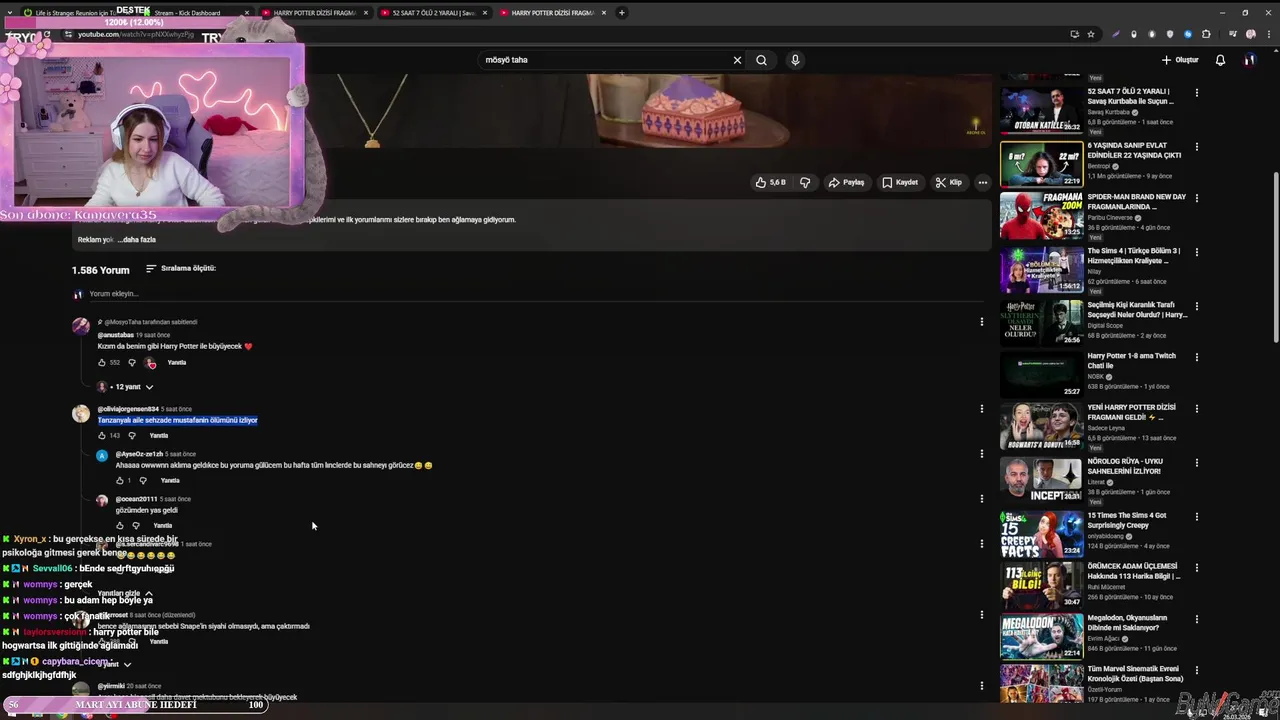Expand description with ...daha fazla

tap(136, 240)
